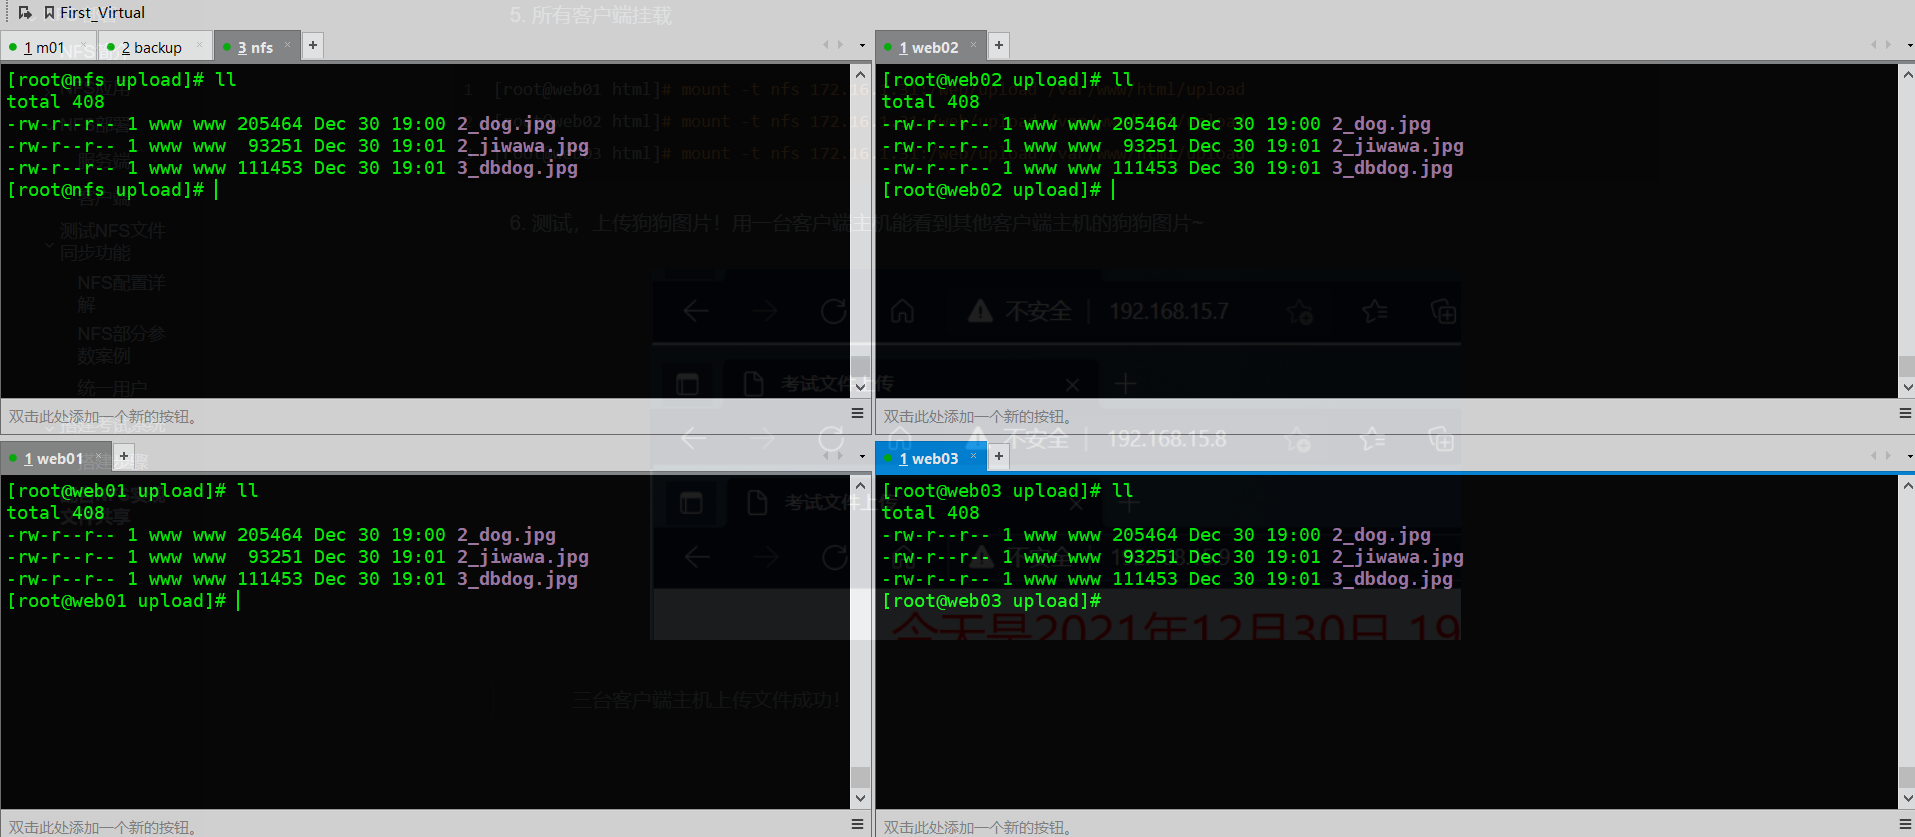This screenshot has height=837, width=1915.
Task: Click the web01 terminal scrollbar down arrow
Action: coord(860,798)
